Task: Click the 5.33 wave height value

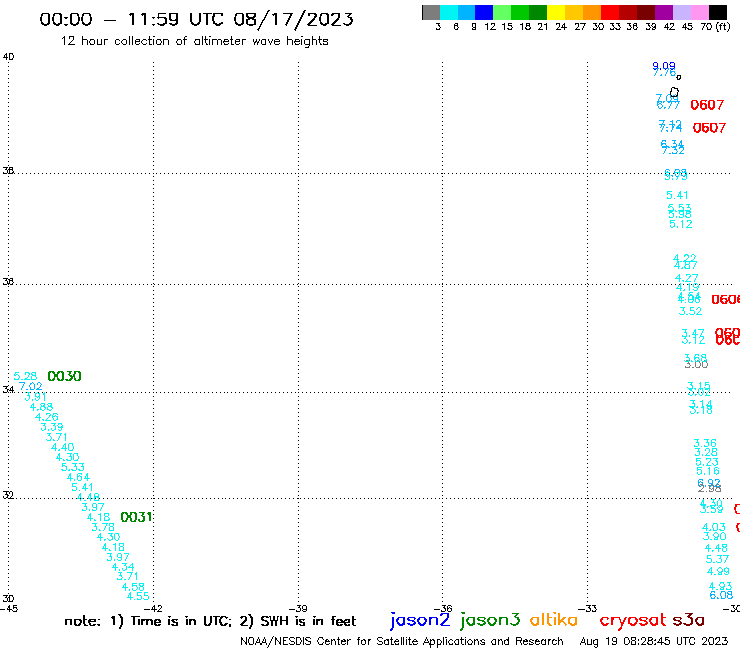Action: (73, 467)
